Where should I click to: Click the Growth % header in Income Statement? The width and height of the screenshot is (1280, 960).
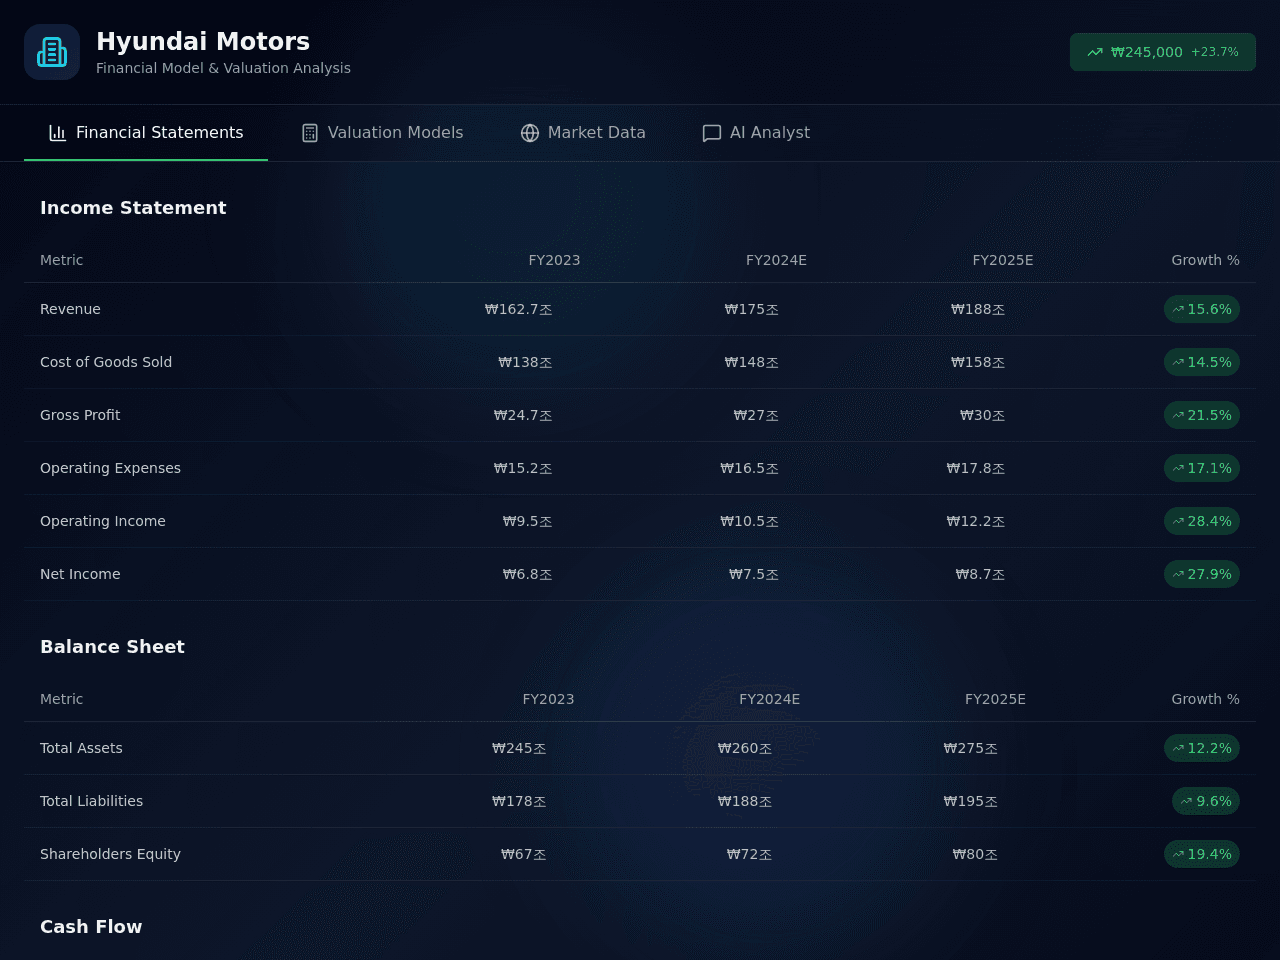(x=1205, y=260)
